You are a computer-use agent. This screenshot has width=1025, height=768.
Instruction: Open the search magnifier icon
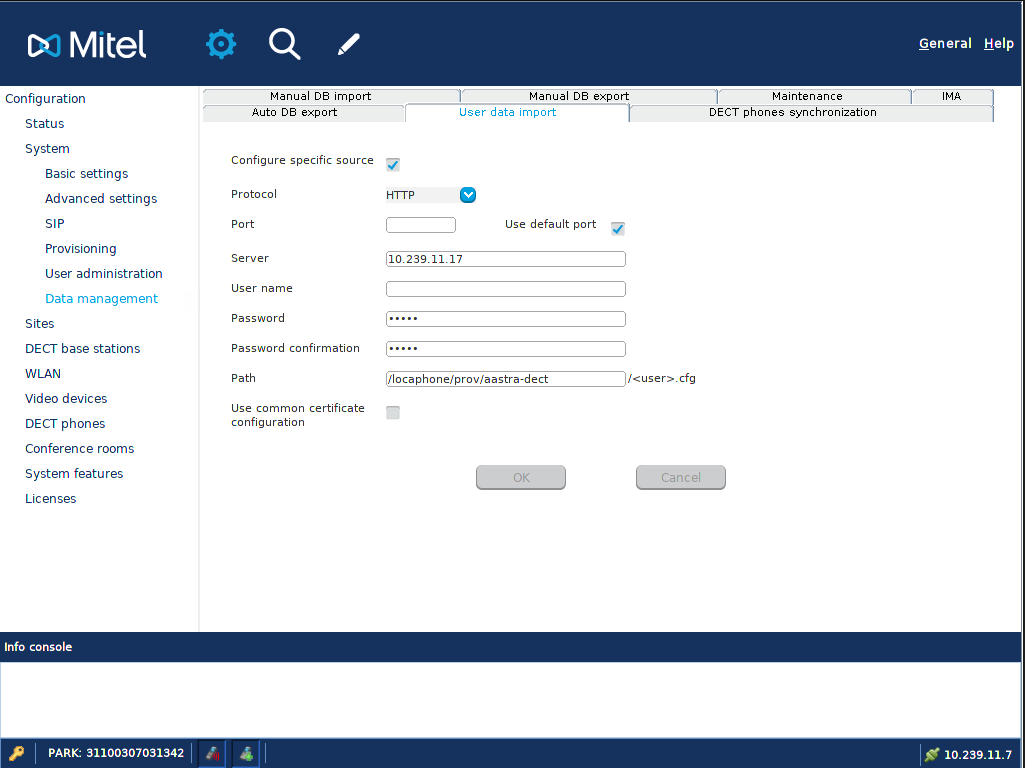(x=284, y=44)
